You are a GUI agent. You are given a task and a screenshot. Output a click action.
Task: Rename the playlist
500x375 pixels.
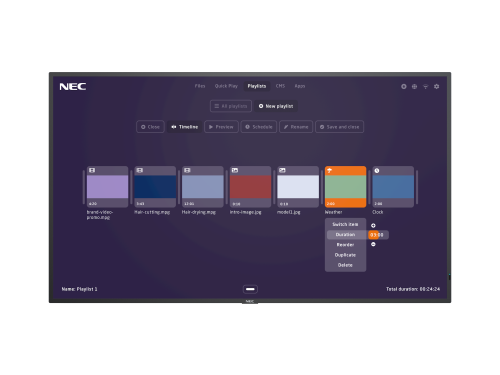click(x=296, y=127)
